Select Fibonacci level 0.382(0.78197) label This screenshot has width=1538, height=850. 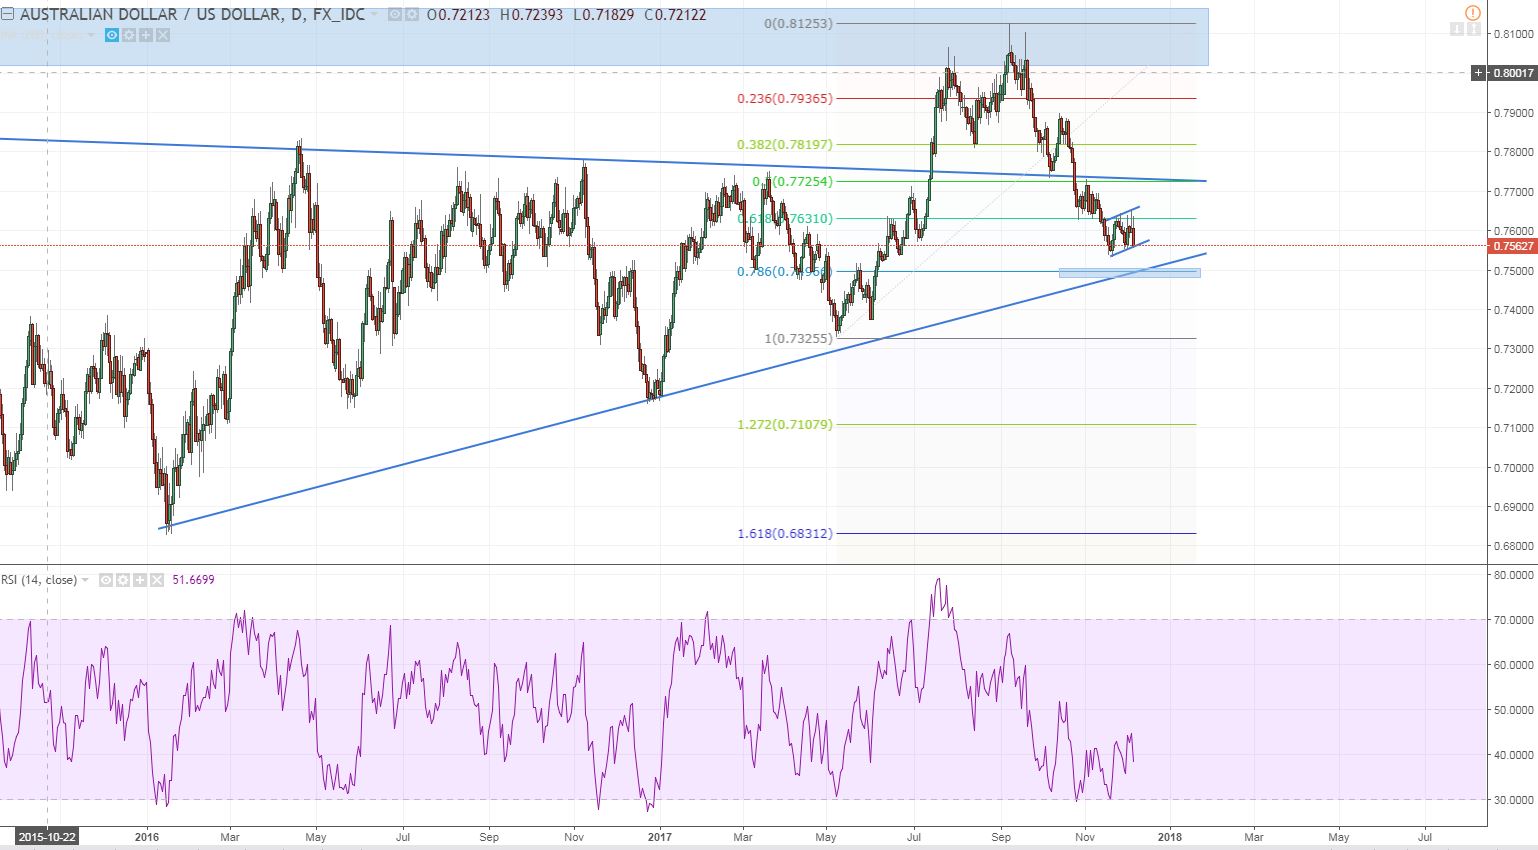click(x=785, y=144)
